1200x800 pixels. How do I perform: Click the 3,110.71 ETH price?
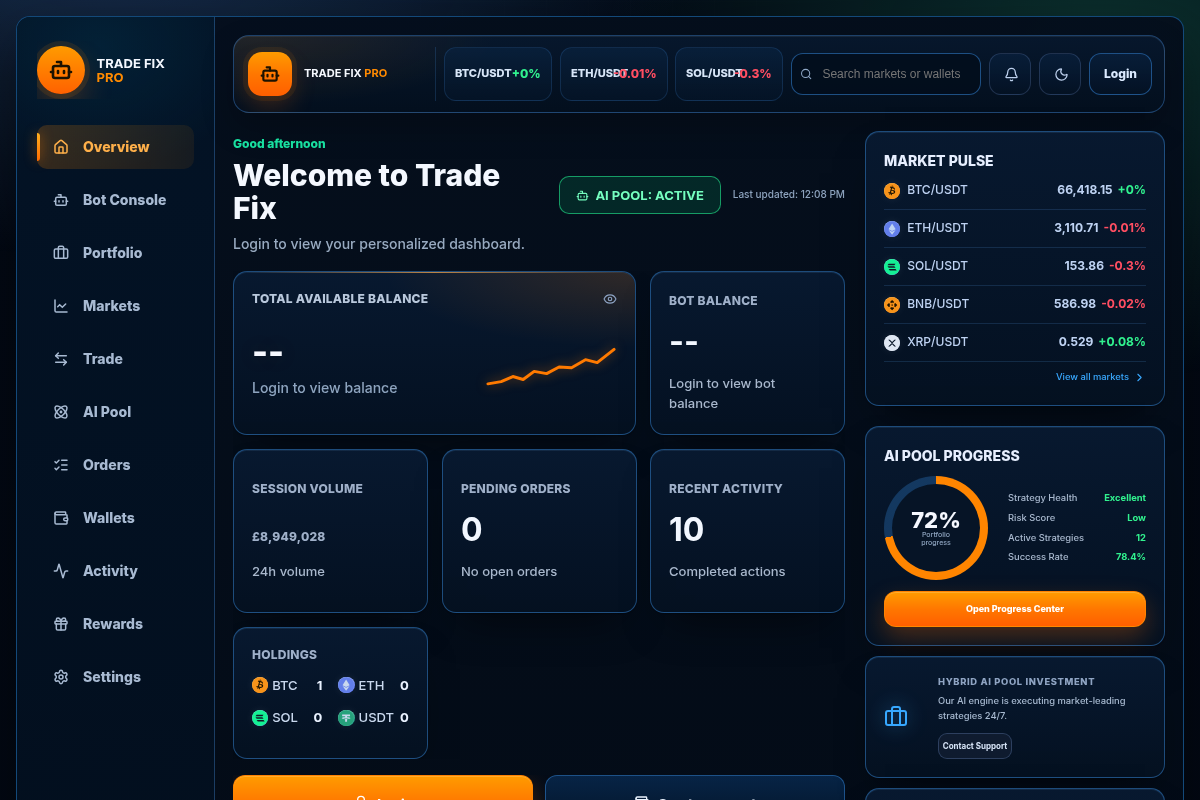(x=1076, y=228)
